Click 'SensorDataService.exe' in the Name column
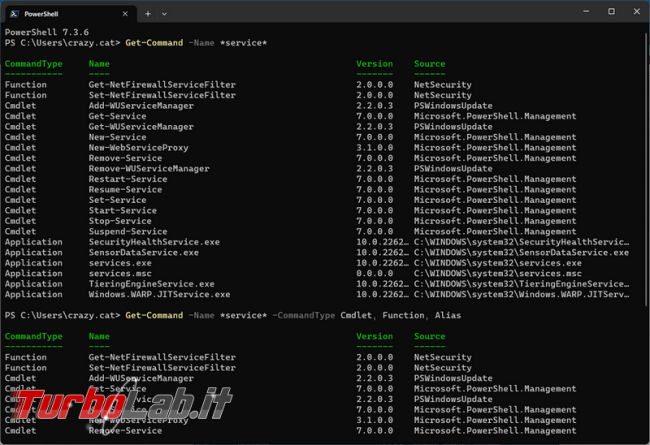Image resolution: width=650 pixels, height=445 pixels. click(143, 253)
